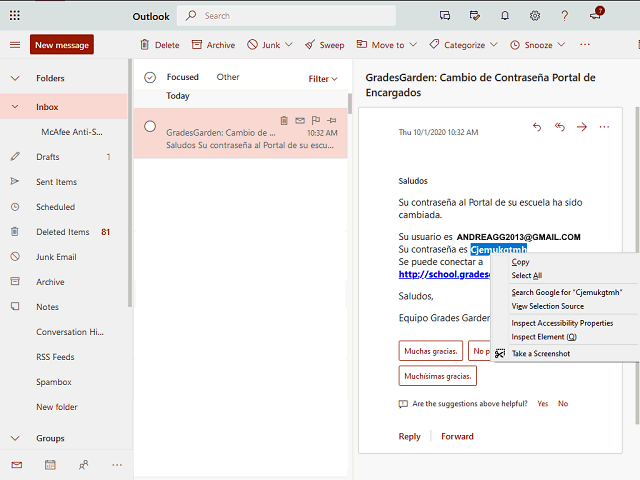Open the Deleted Items folder
The height and width of the screenshot is (480, 640).
[x=64, y=232]
